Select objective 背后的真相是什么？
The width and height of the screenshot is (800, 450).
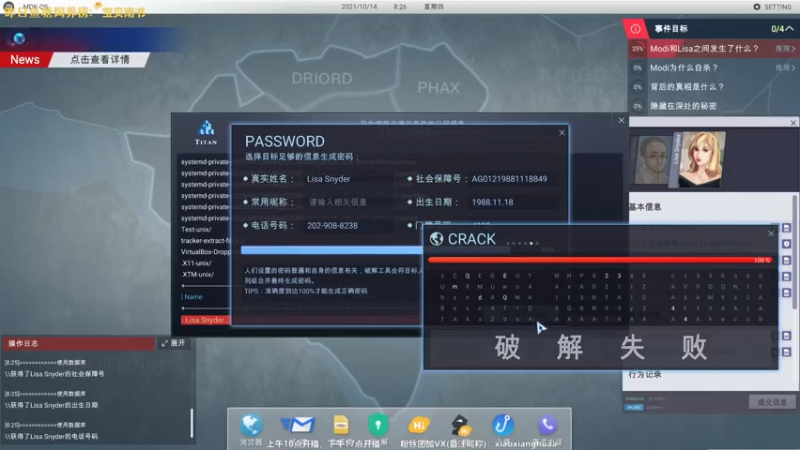pos(687,87)
